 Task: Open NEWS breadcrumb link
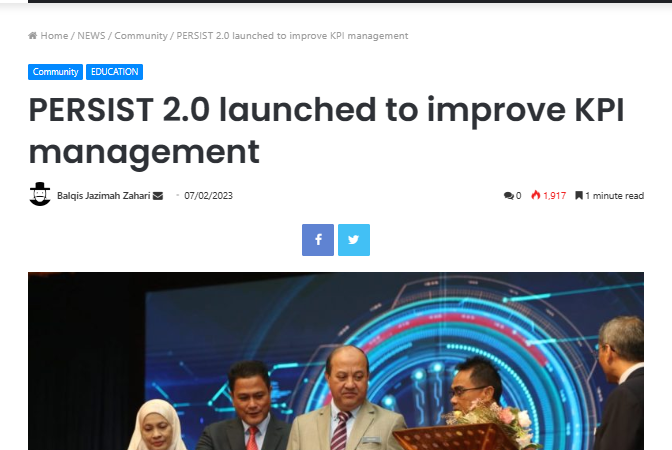point(91,36)
